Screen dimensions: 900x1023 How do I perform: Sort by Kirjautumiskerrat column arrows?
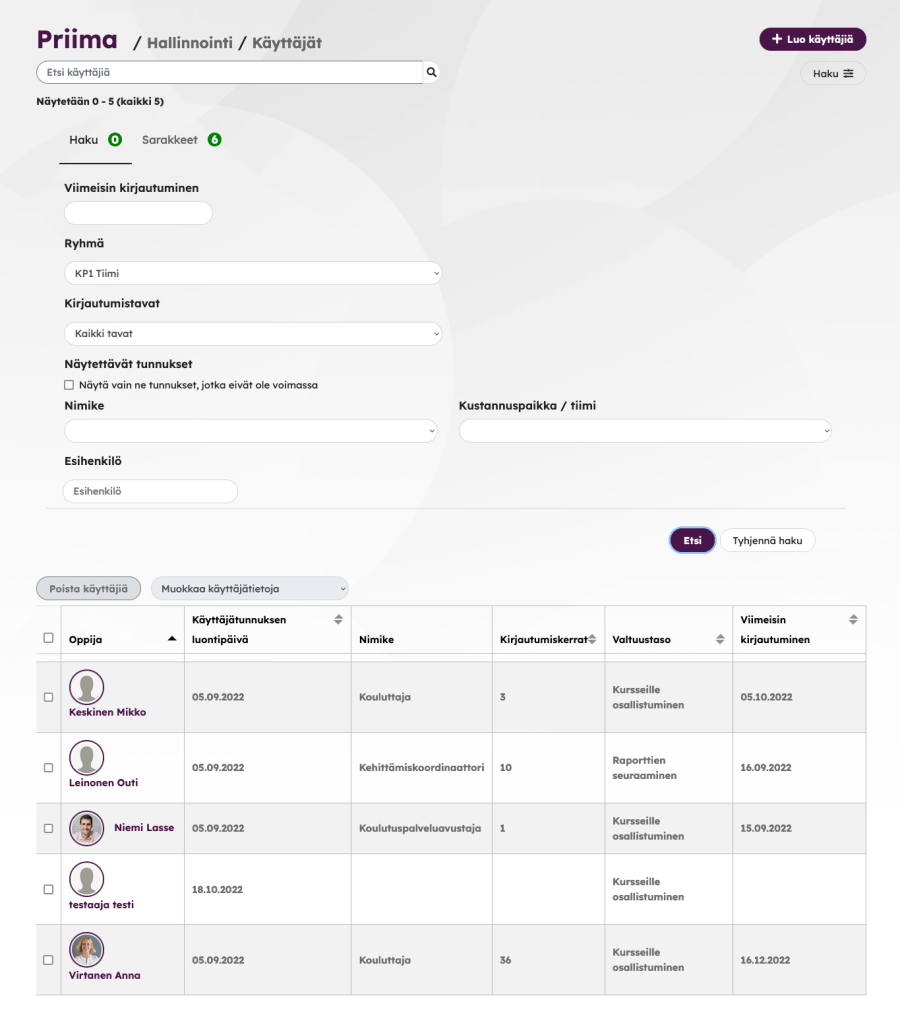(592, 640)
